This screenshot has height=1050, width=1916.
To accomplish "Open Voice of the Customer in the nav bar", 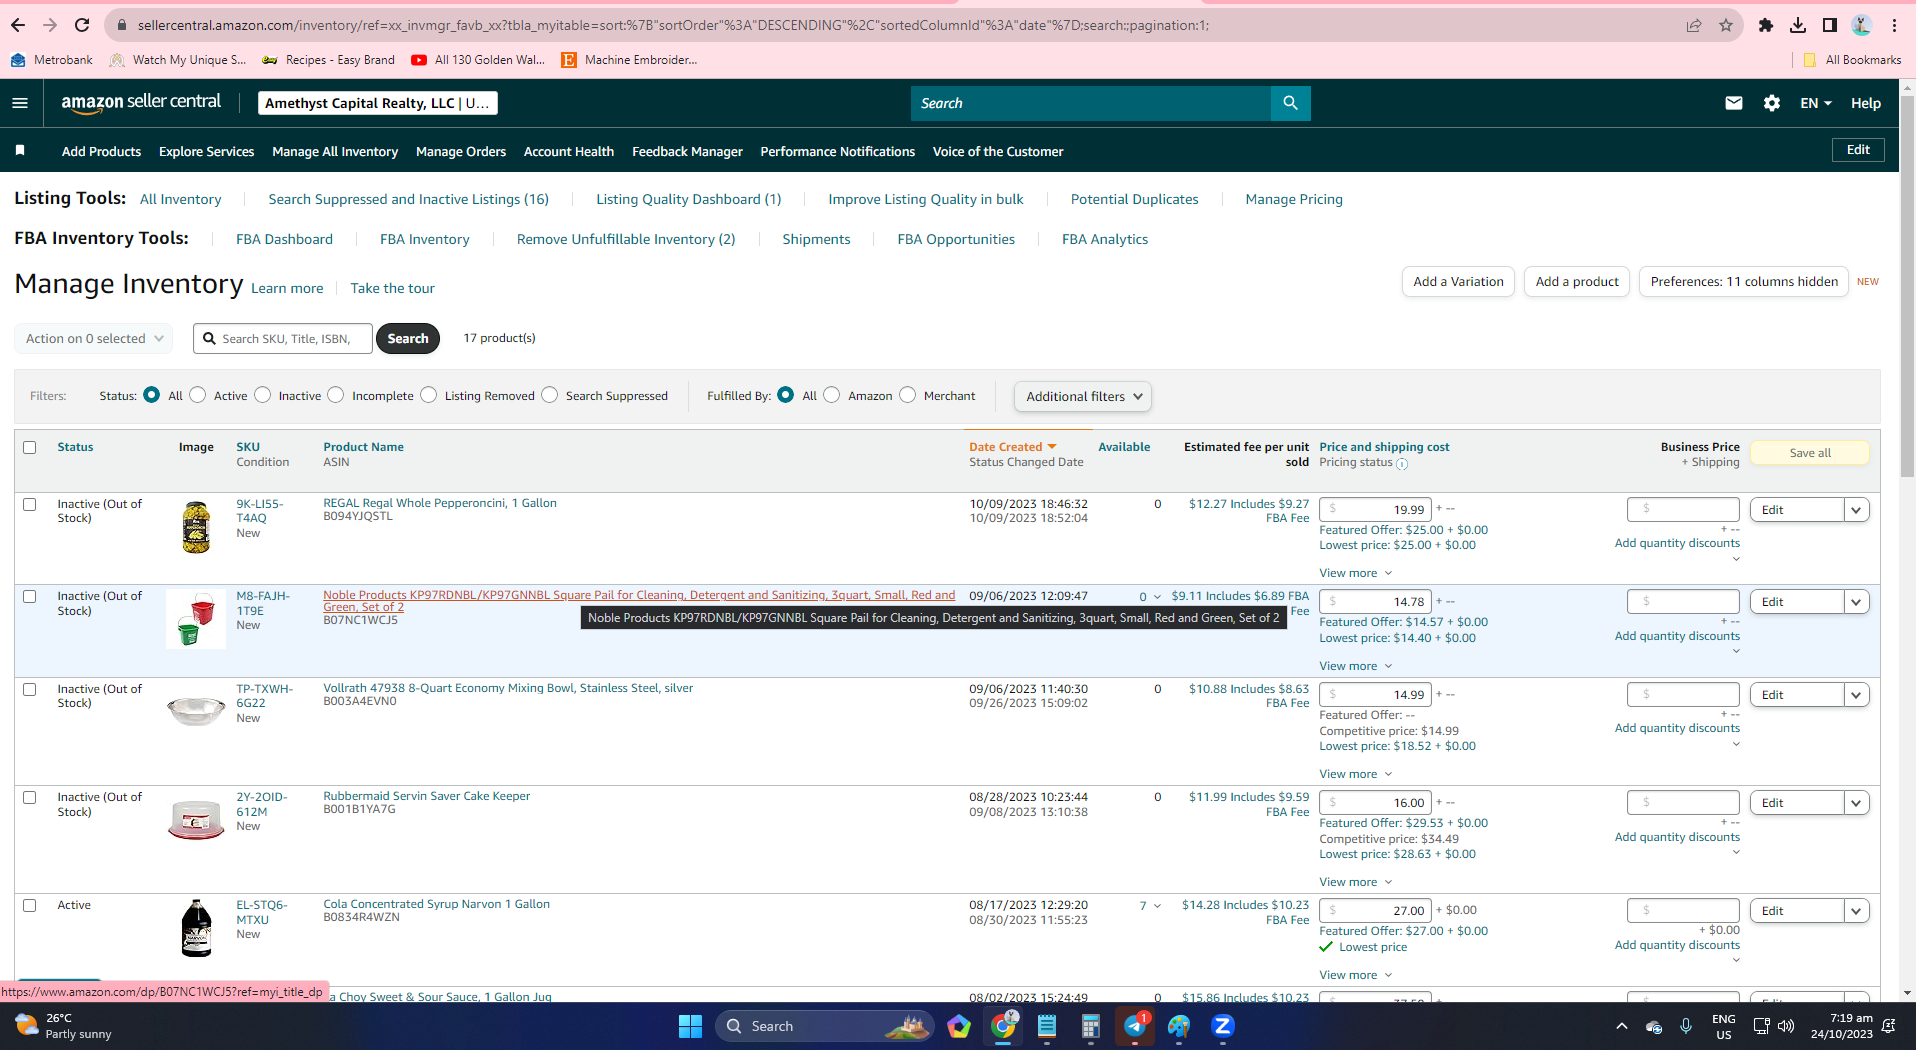I will pos(998,151).
